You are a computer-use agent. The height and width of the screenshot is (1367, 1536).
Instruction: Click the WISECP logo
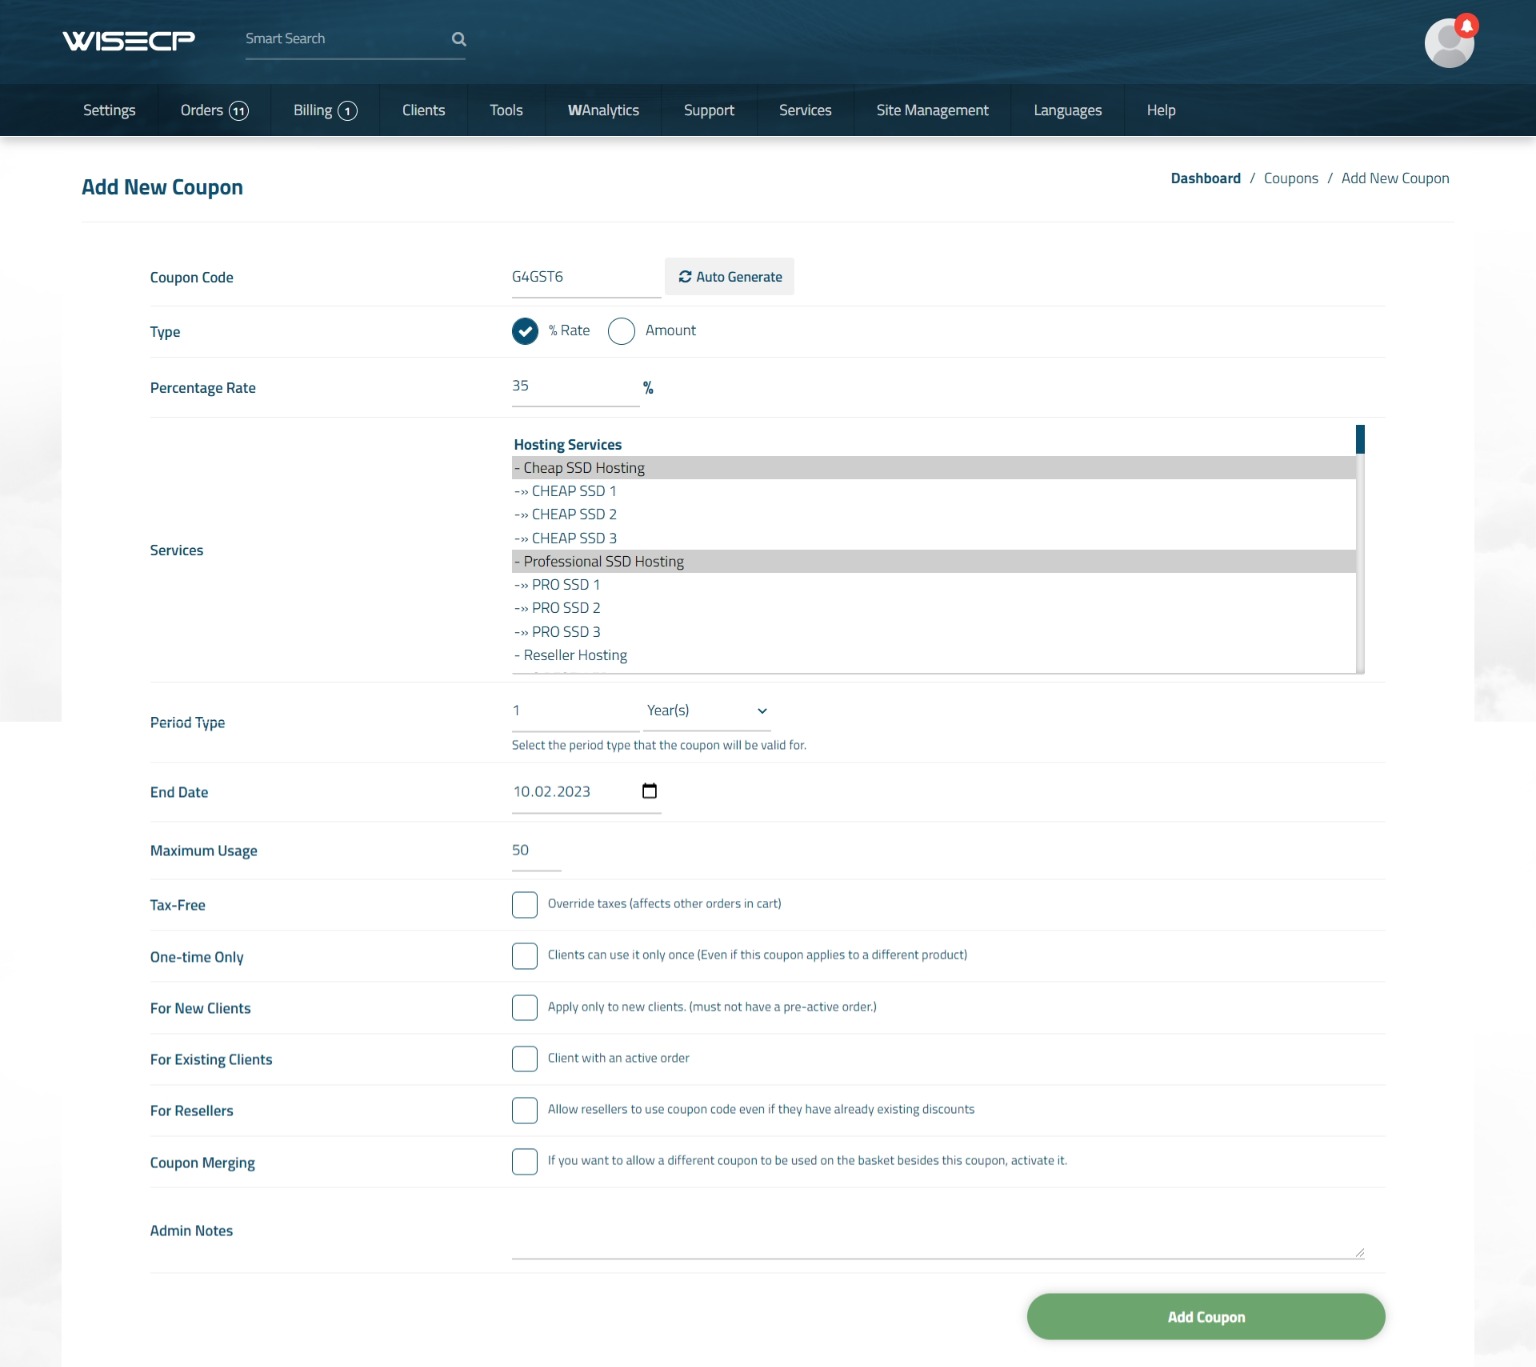[129, 40]
